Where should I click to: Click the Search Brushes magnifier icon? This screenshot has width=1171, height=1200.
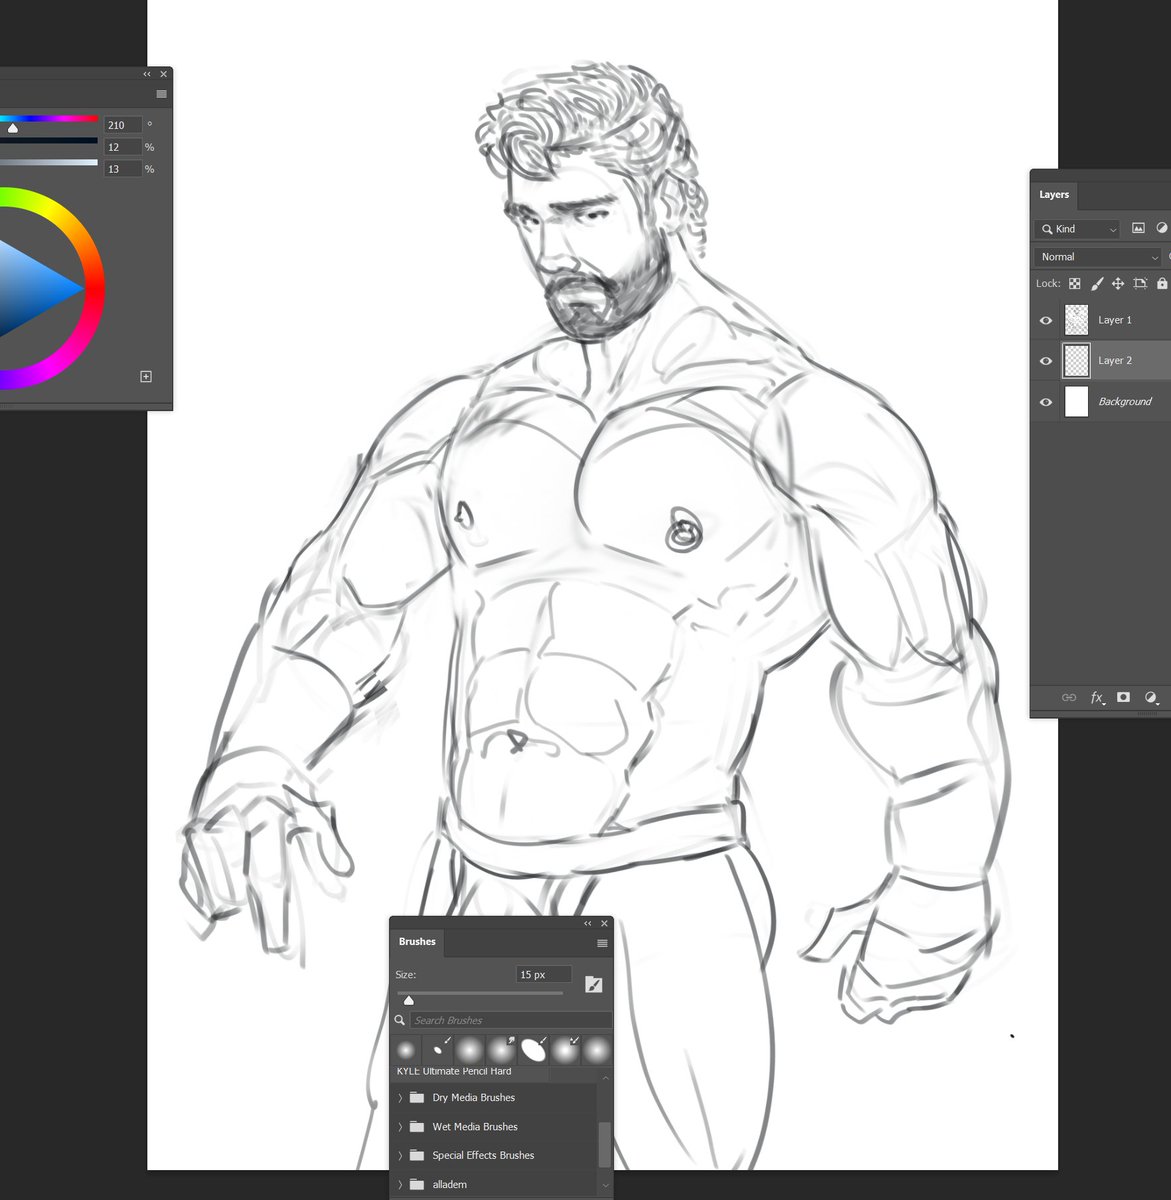(x=399, y=1020)
